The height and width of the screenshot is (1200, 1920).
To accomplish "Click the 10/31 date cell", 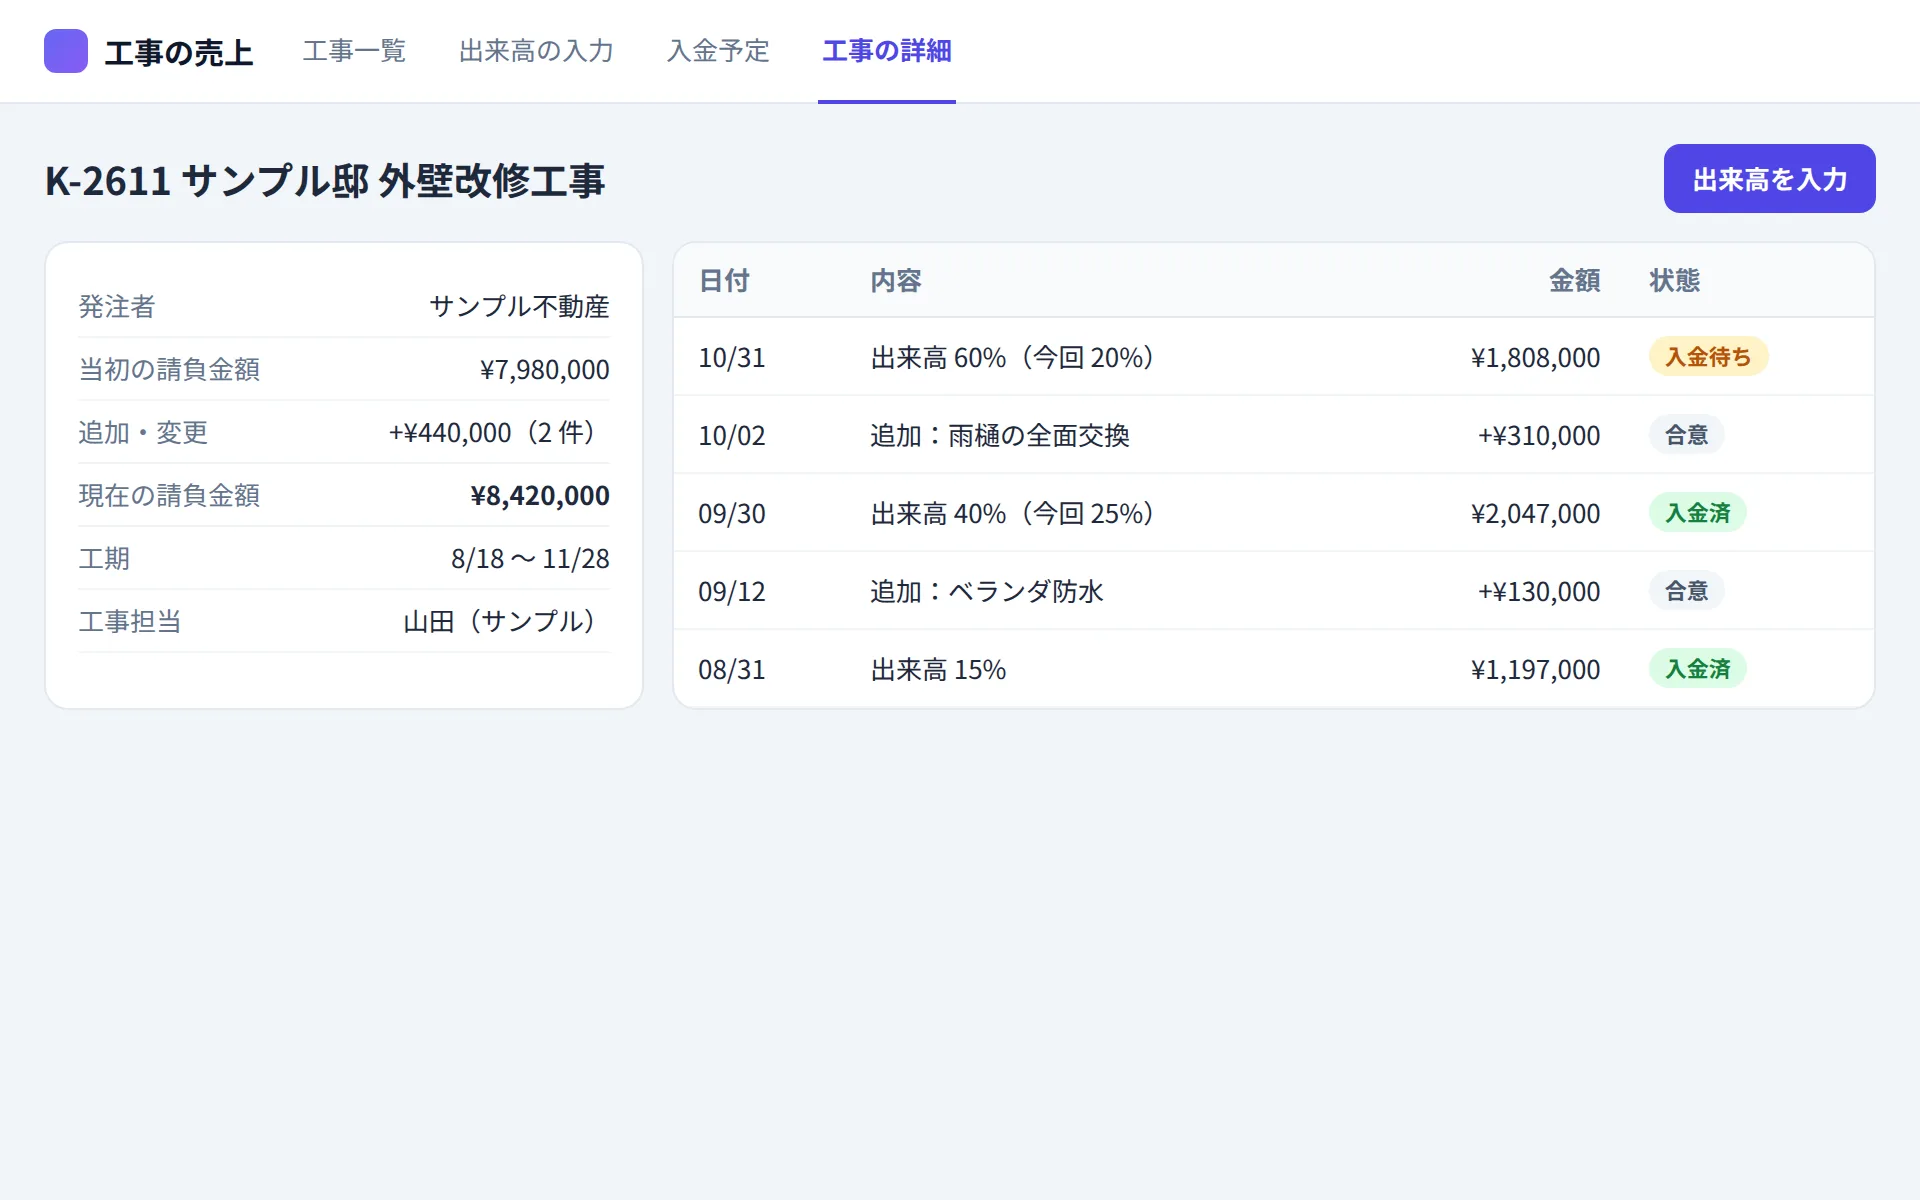I will (x=732, y=357).
